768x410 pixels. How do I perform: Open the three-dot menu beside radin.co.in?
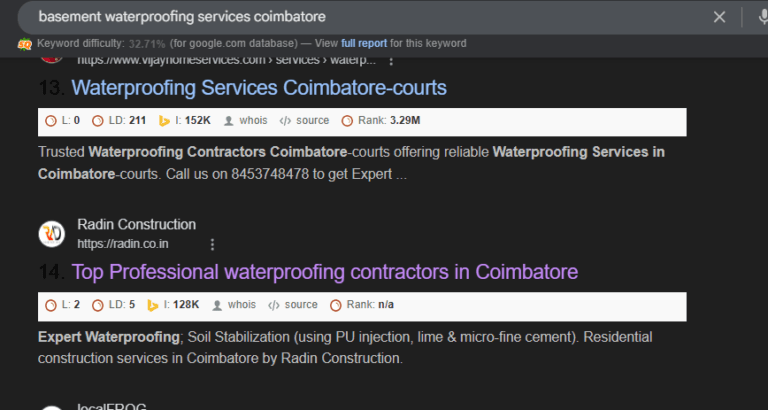click(212, 244)
